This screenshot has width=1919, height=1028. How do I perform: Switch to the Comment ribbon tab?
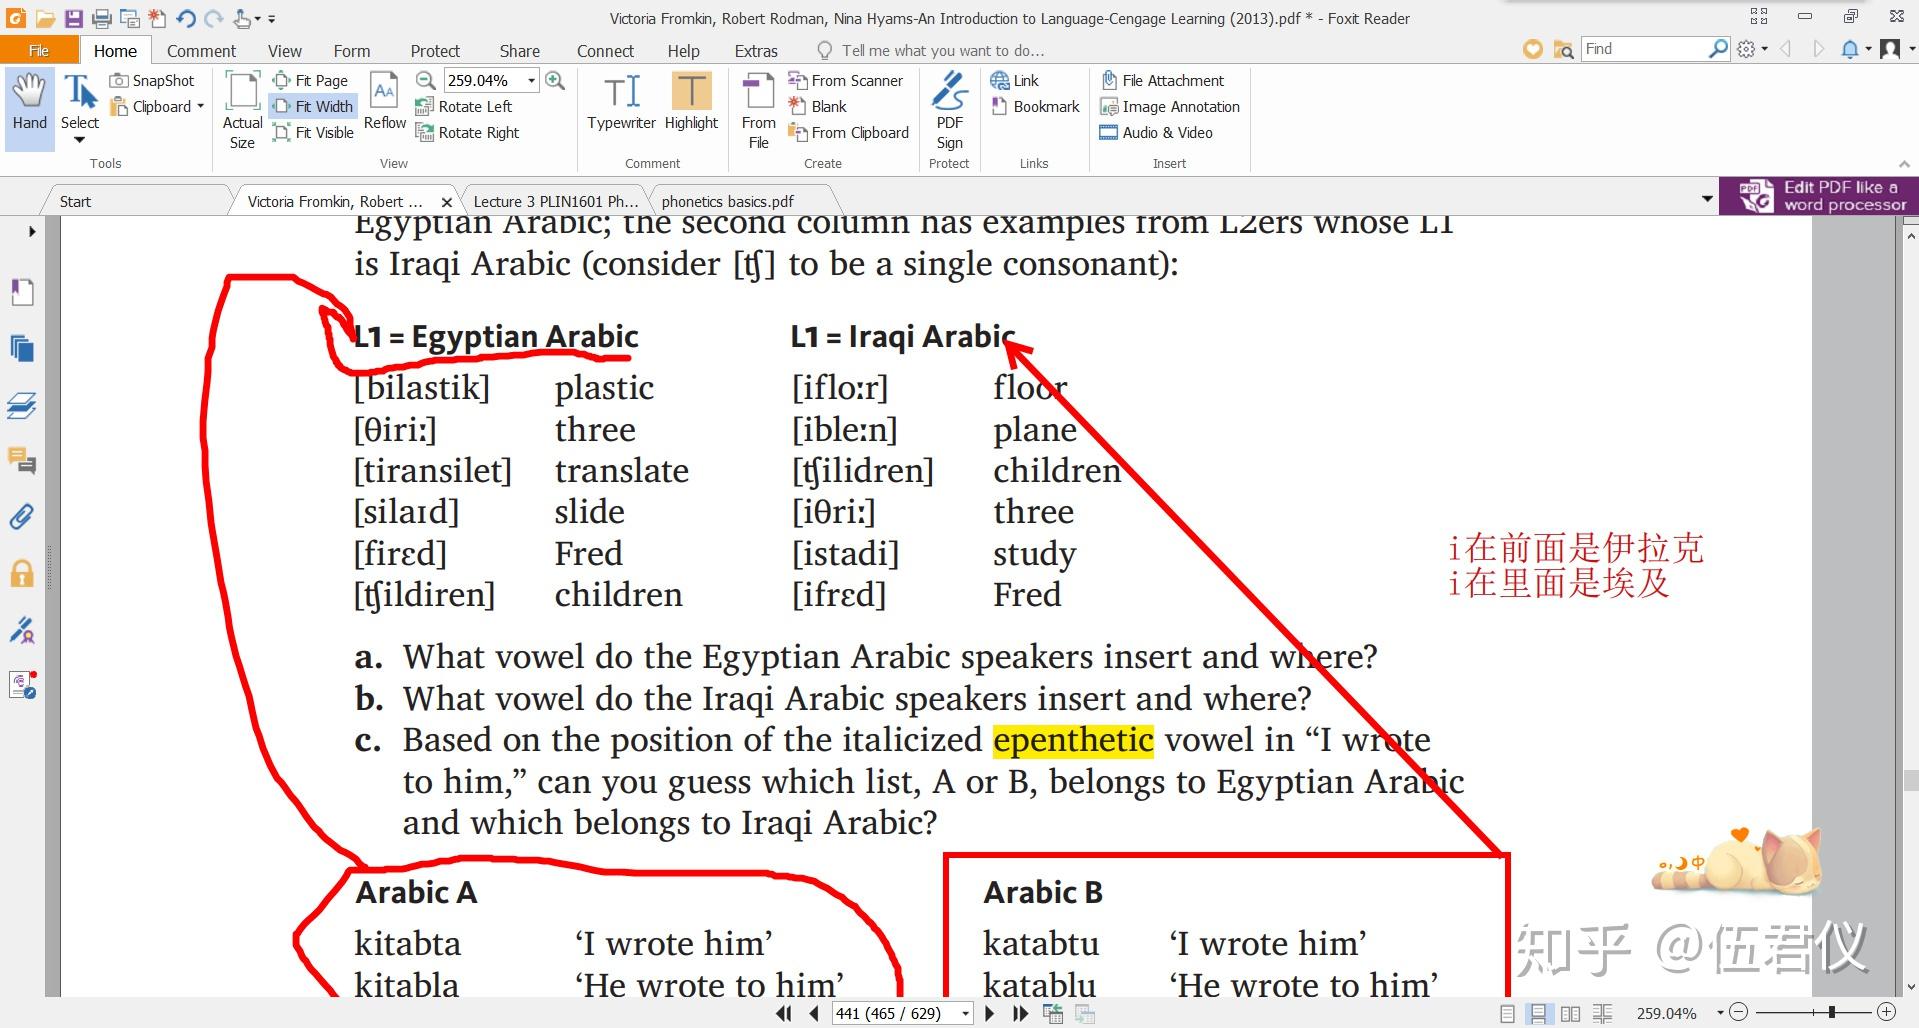[201, 51]
